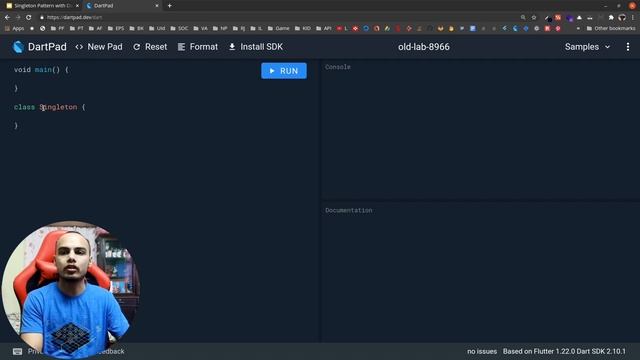640x360 pixels.
Task: Open the Apps bookmarks shortcut
Action: [14, 29]
